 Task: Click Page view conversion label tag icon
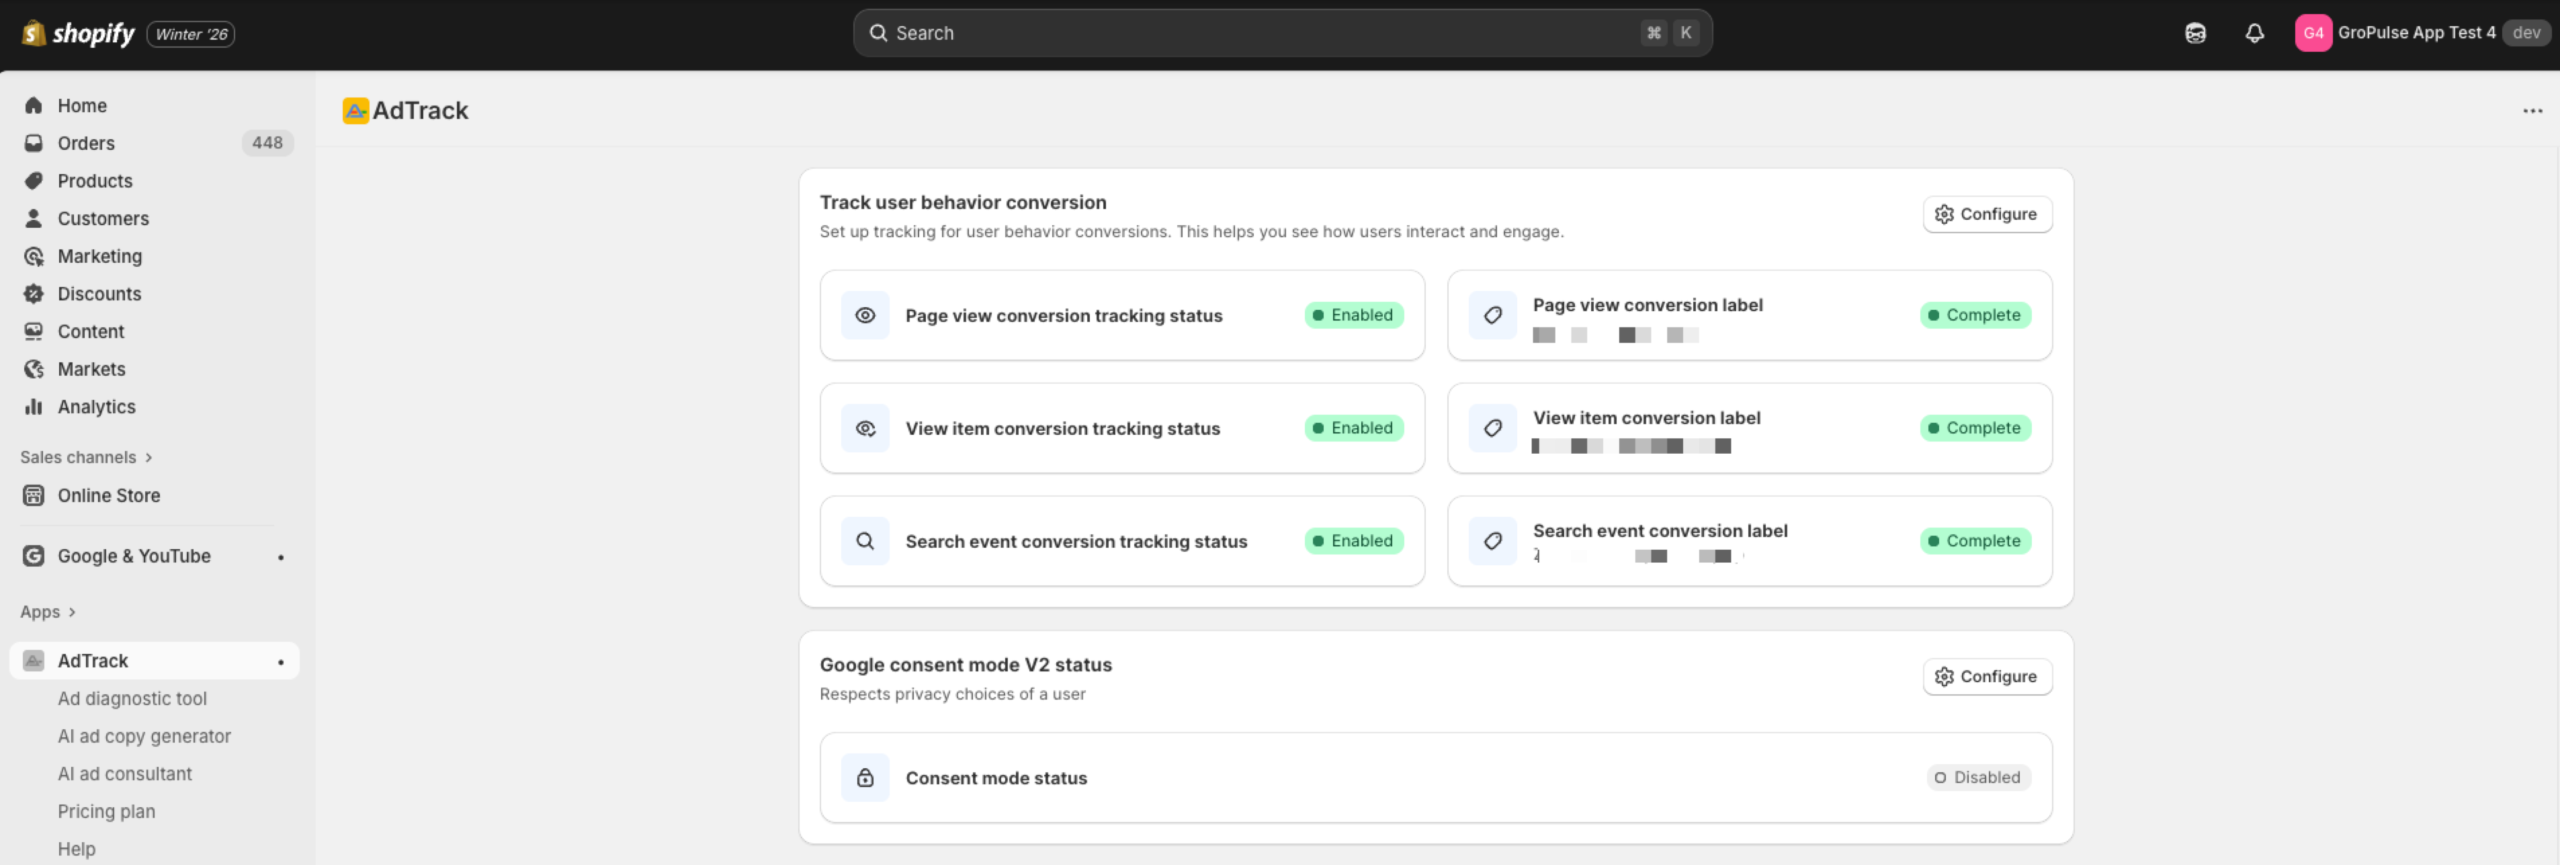tap(1493, 315)
